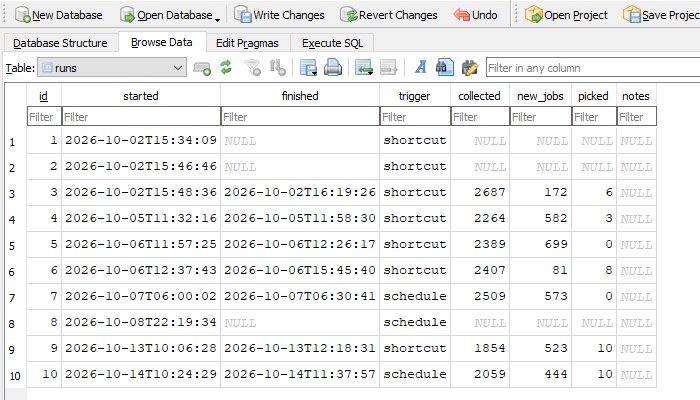Viewport: 700px width, 400px height.
Task: Click the clear sorting arrows icon
Action: click(x=277, y=68)
